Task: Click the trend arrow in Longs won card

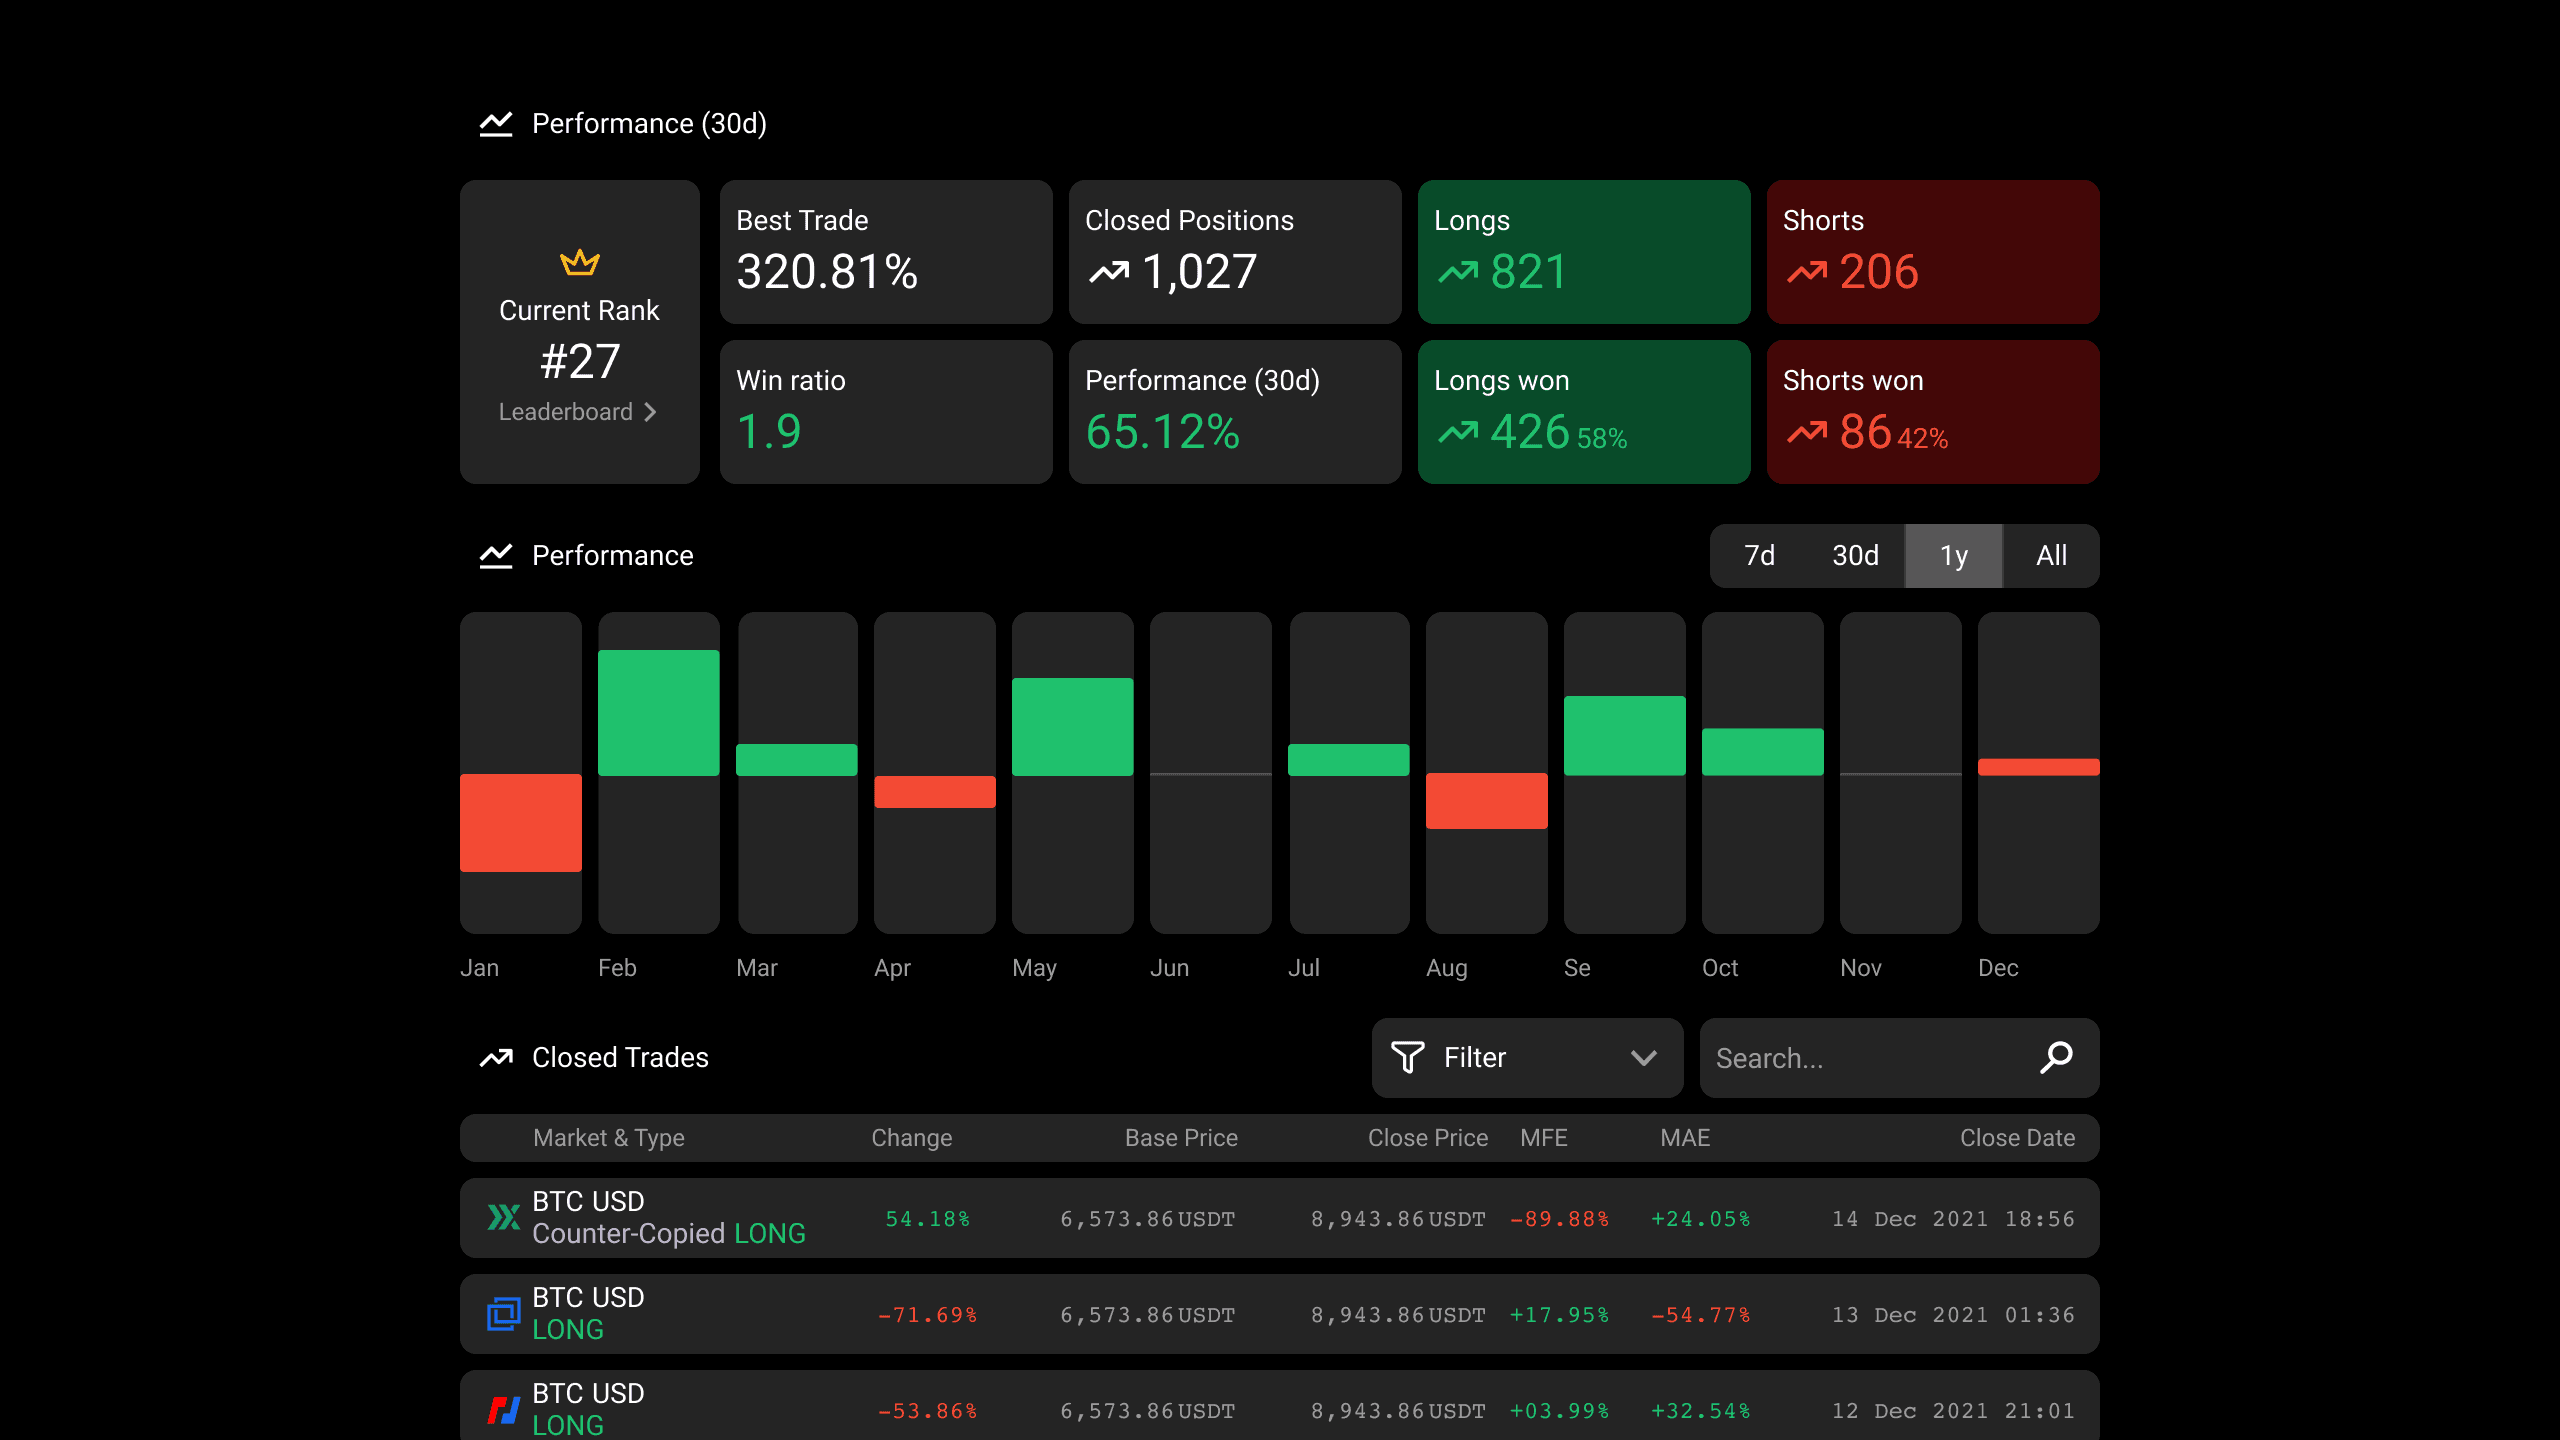Action: (1458, 432)
